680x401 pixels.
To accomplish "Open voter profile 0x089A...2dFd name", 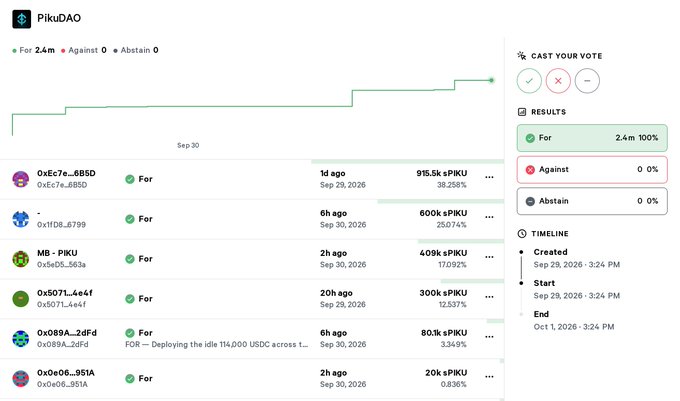I will (x=67, y=333).
